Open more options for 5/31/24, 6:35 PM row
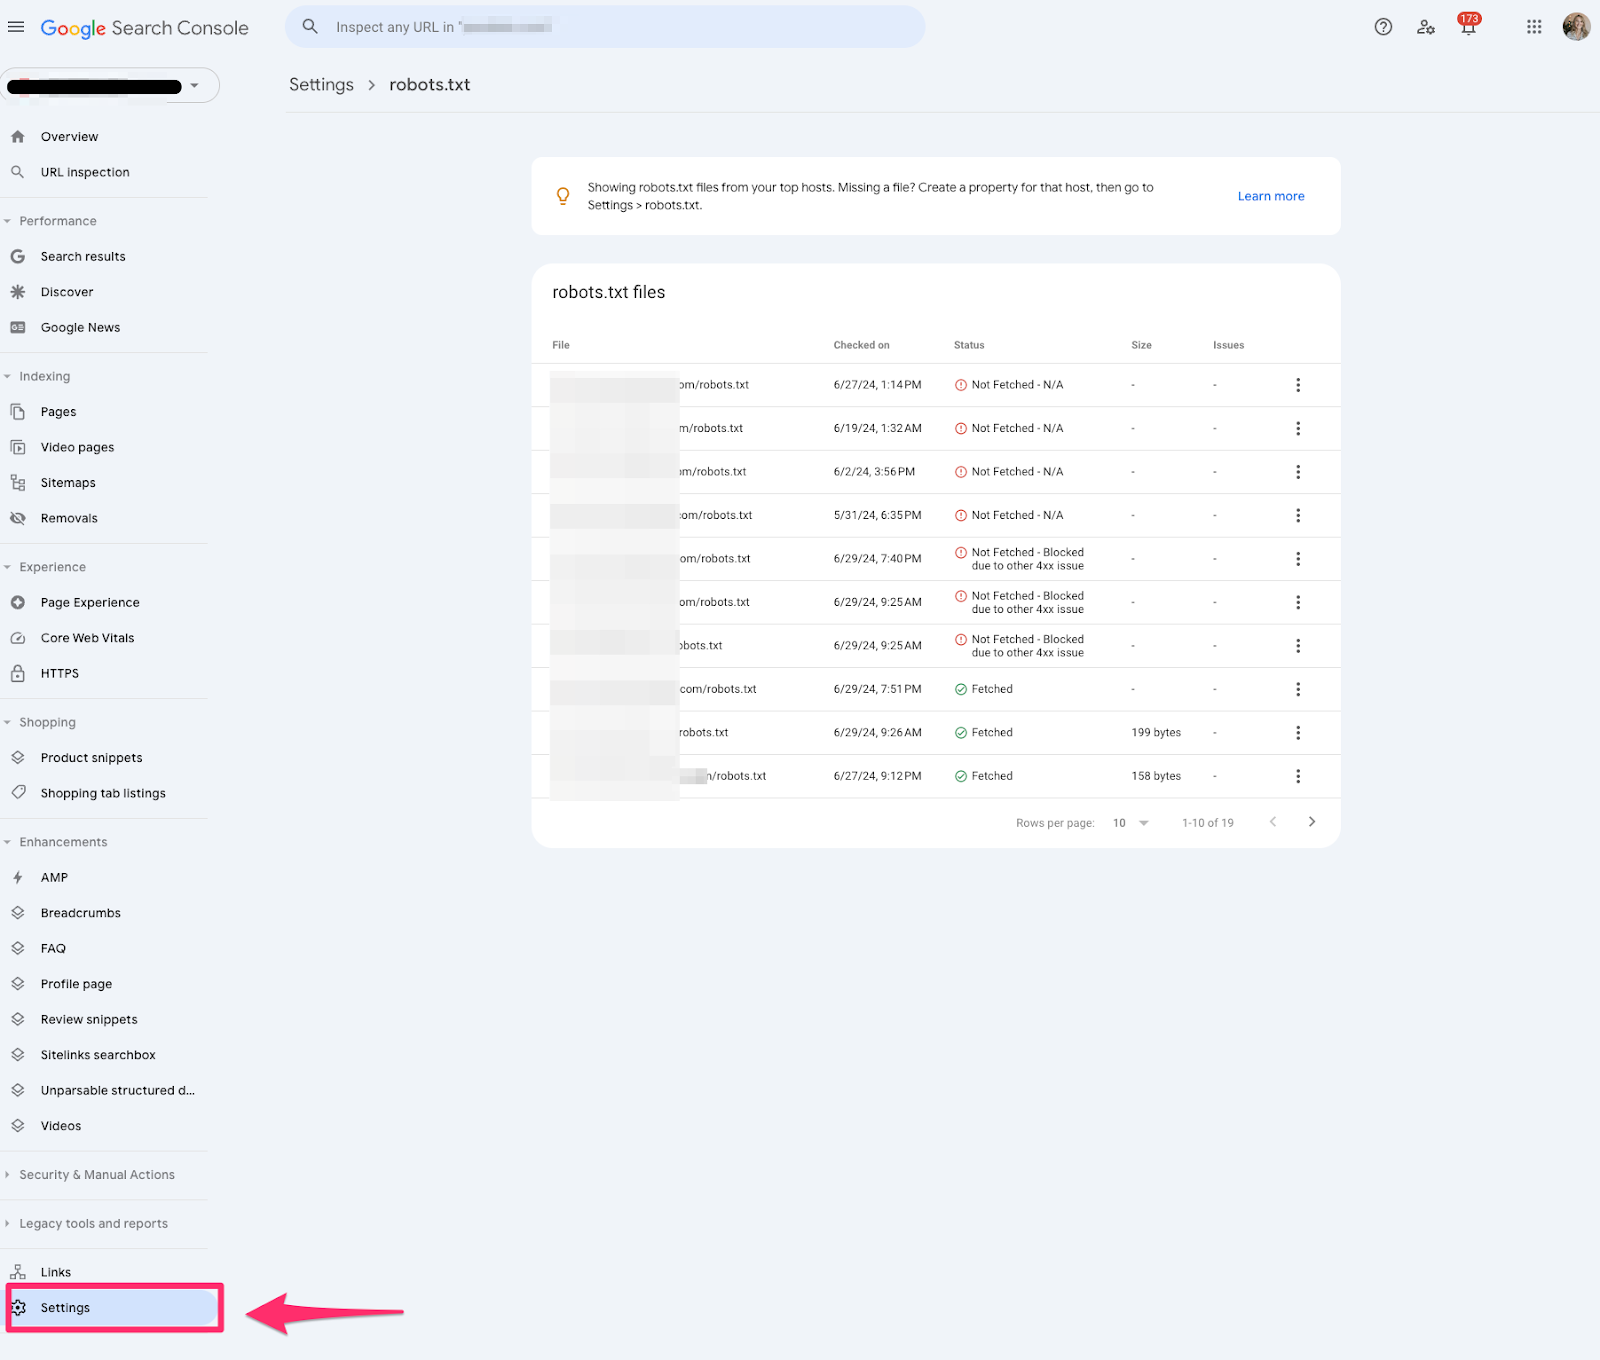Viewport: 1600px width, 1360px height. (x=1298, y=515)
